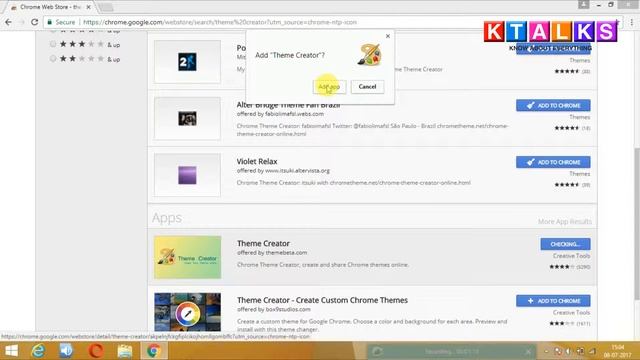Click the Secure padlock indicator
The height and width of the screenshot is (360, 640).
click(61, 22)
